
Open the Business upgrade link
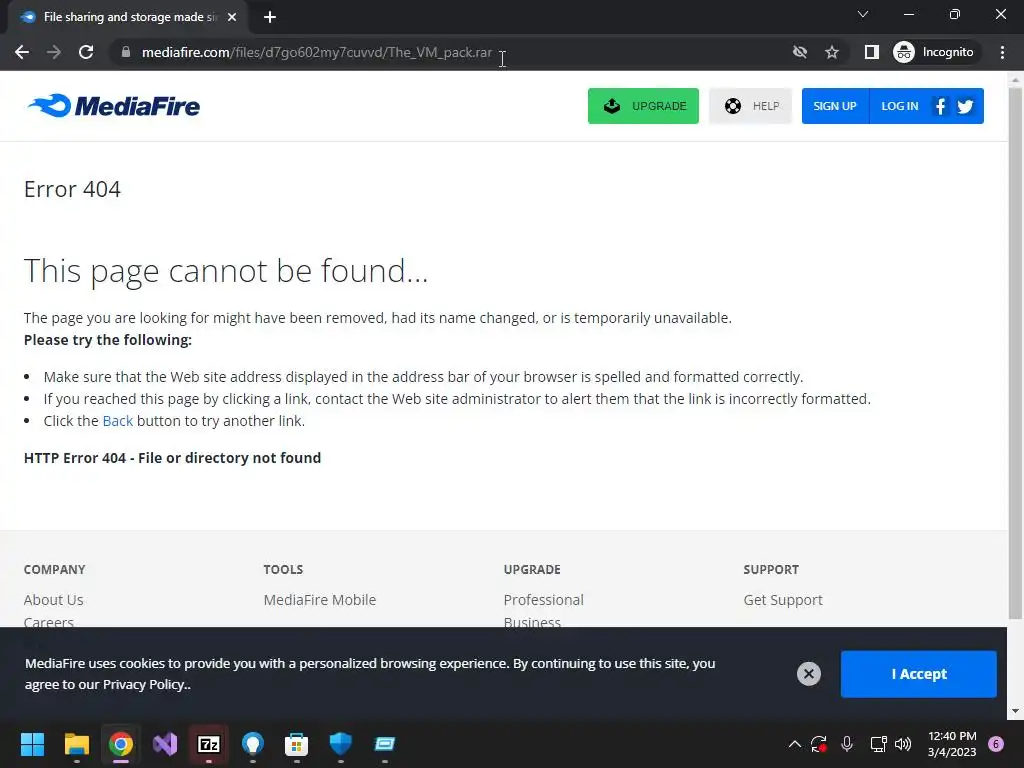[532, 622]
